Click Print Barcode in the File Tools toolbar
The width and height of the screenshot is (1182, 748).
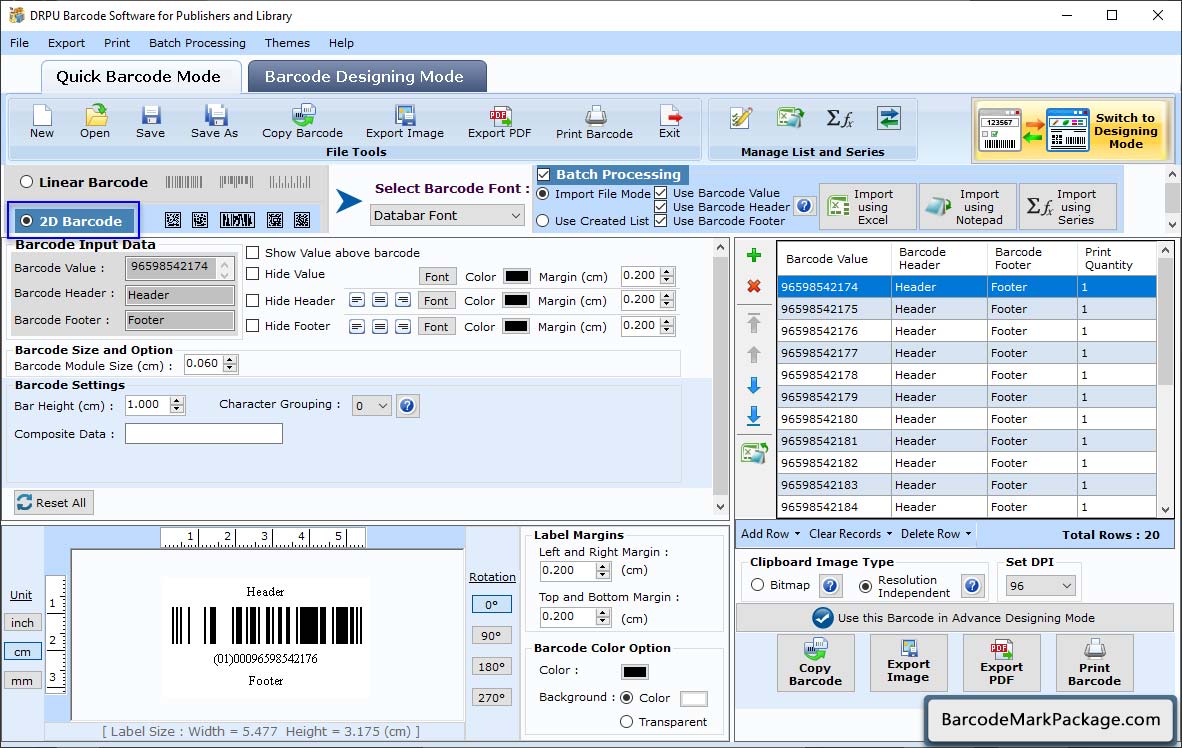pos(594,122)
